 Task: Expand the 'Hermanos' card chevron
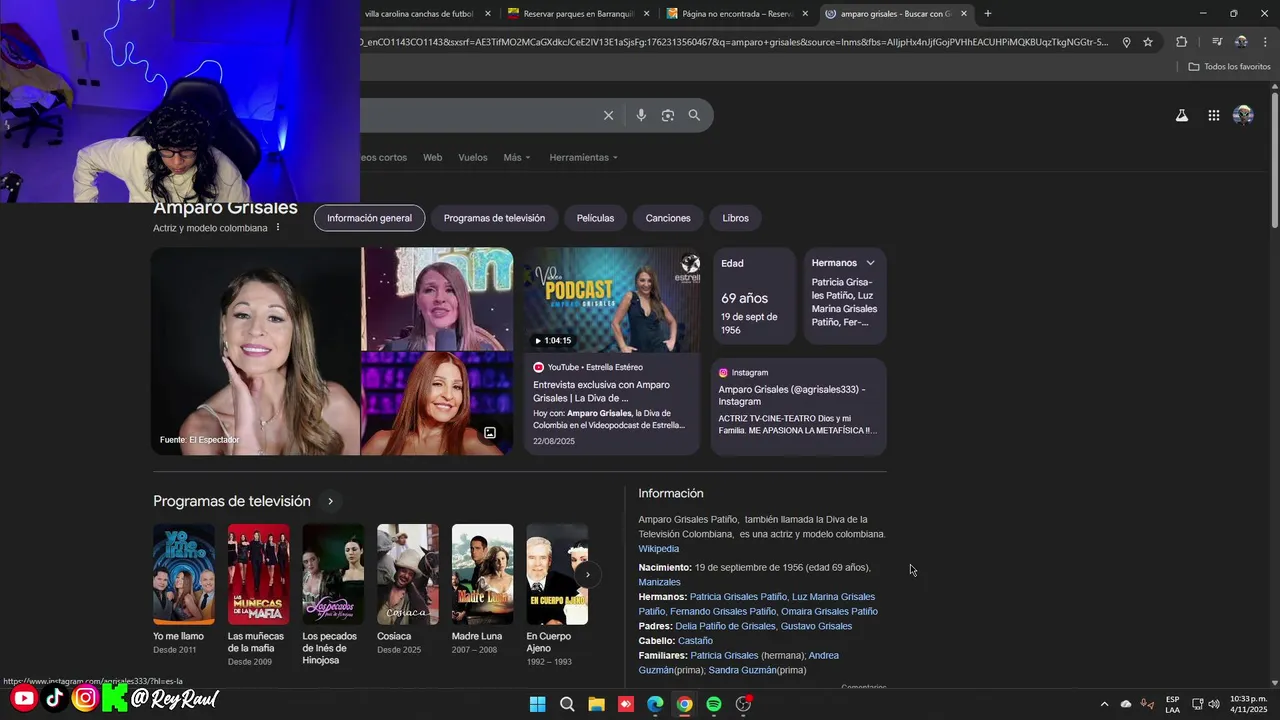[870, 263]
